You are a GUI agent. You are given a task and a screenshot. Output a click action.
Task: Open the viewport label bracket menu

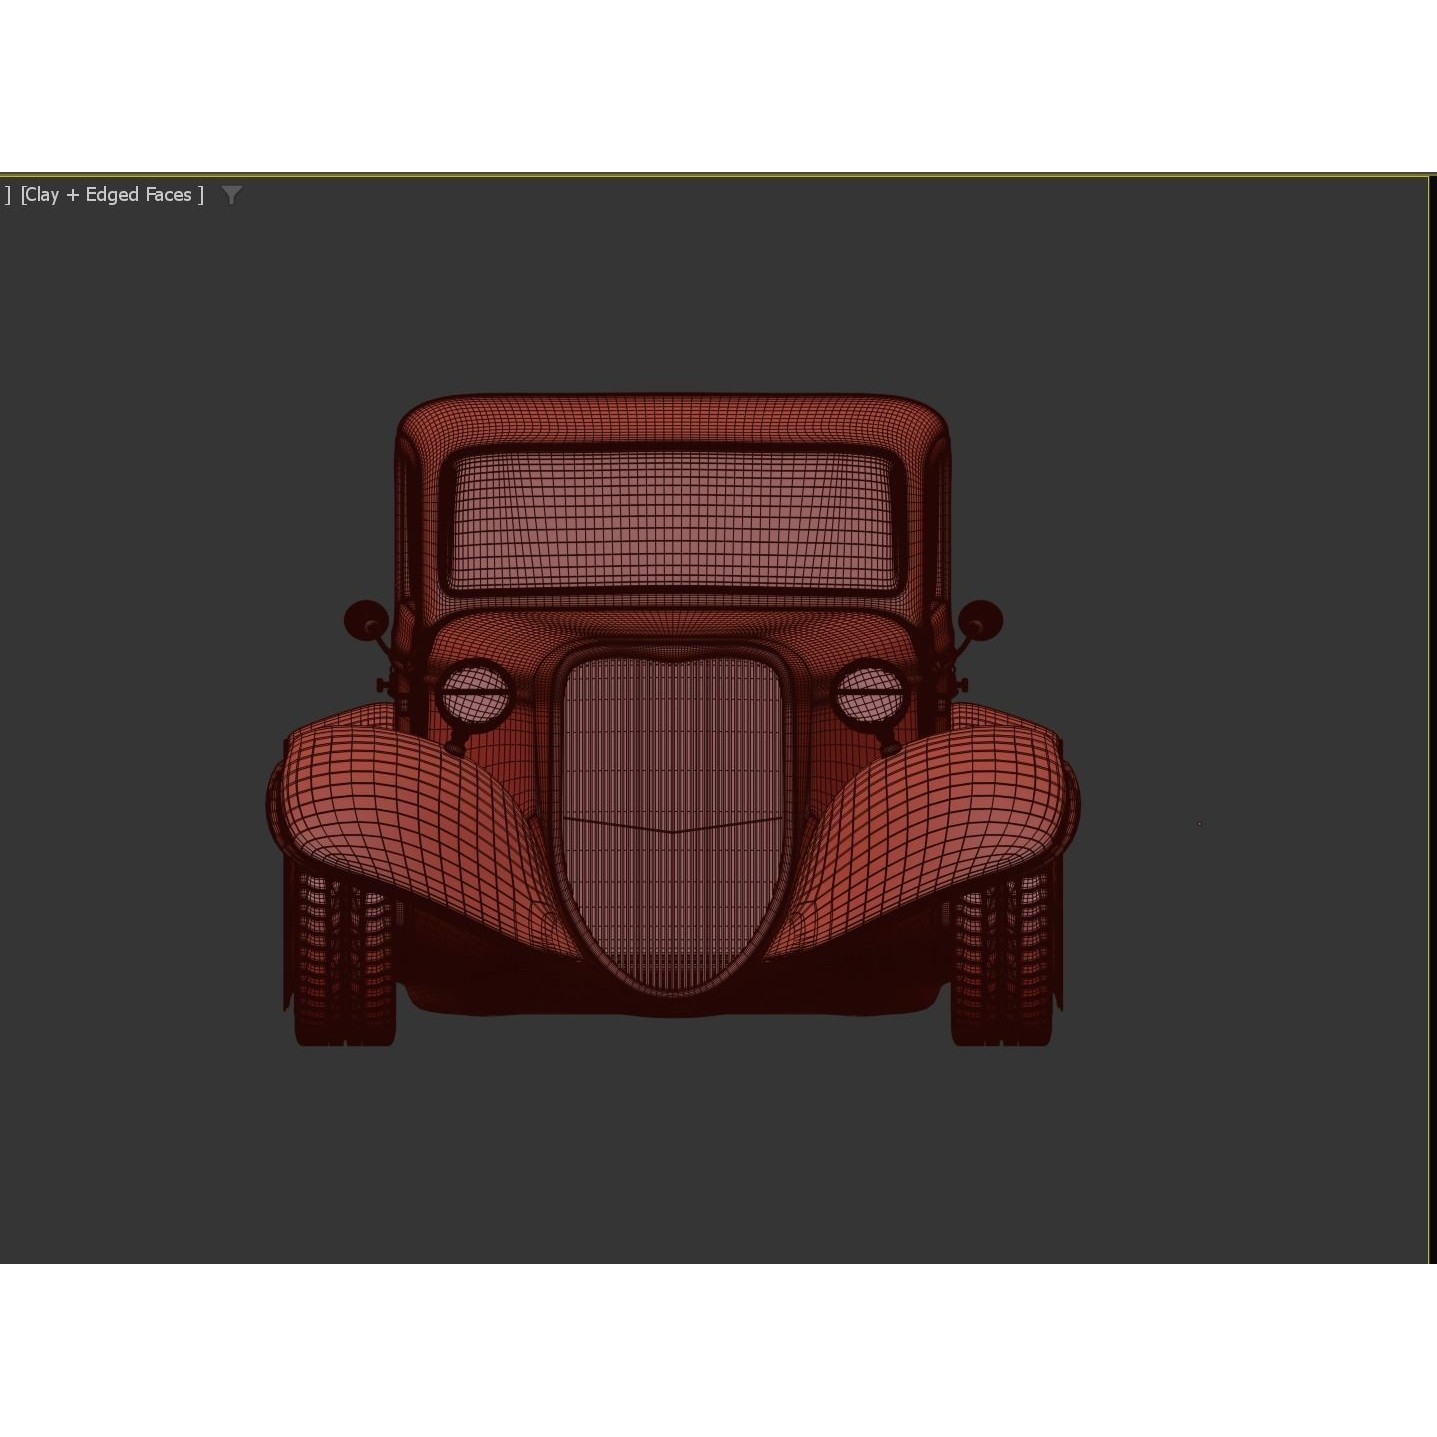10,194
